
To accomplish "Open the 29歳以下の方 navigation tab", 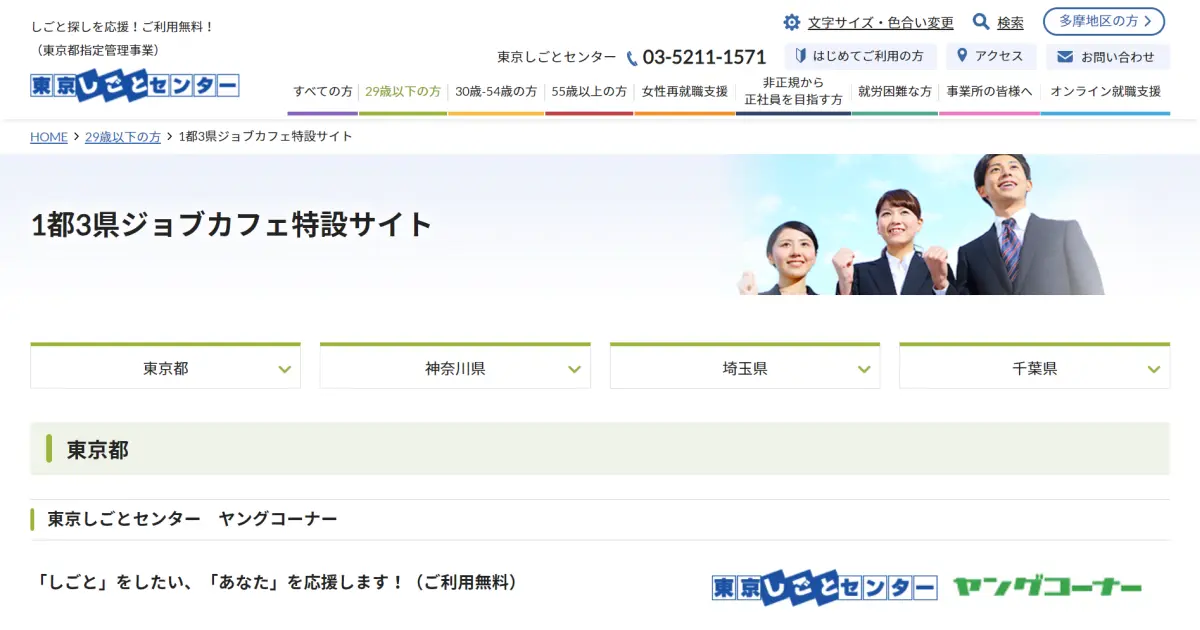I will pyautogui.click(x=403, y=92).
